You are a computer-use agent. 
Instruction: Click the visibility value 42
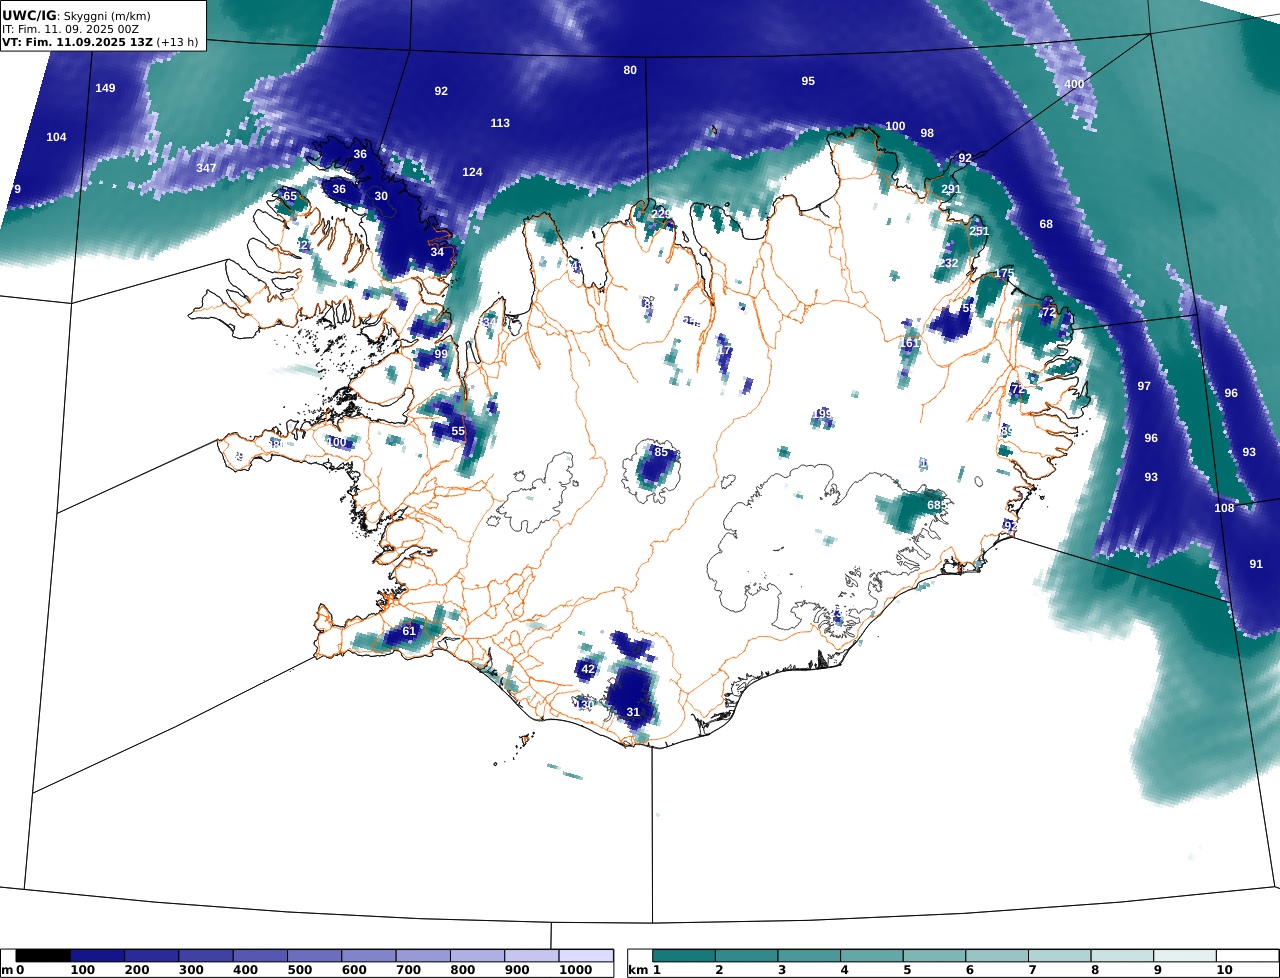tap(588, 669)
